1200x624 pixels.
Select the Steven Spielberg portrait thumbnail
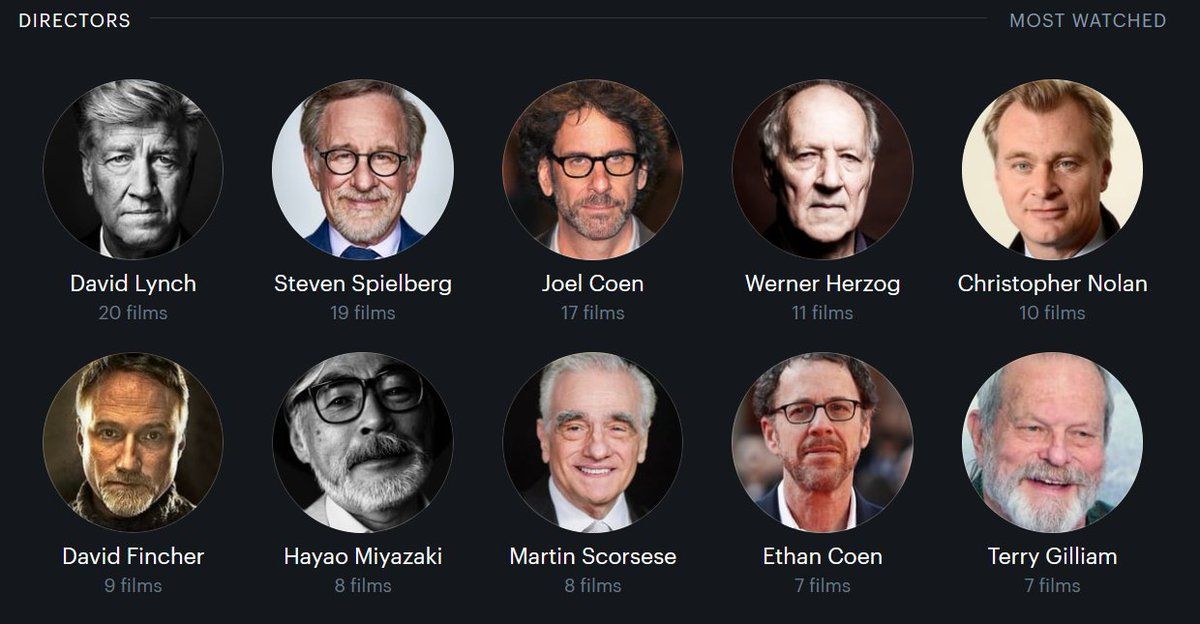[x=363, y=169]
